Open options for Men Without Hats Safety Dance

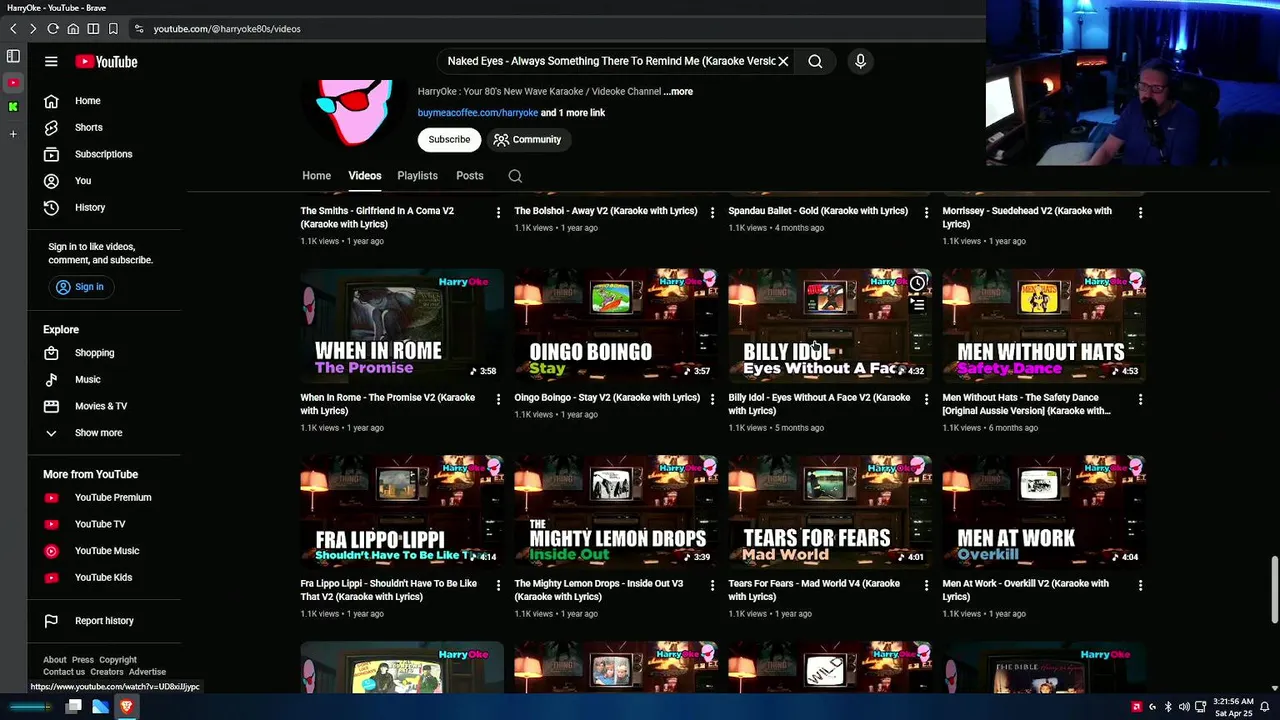click(x=1140, y=399)
